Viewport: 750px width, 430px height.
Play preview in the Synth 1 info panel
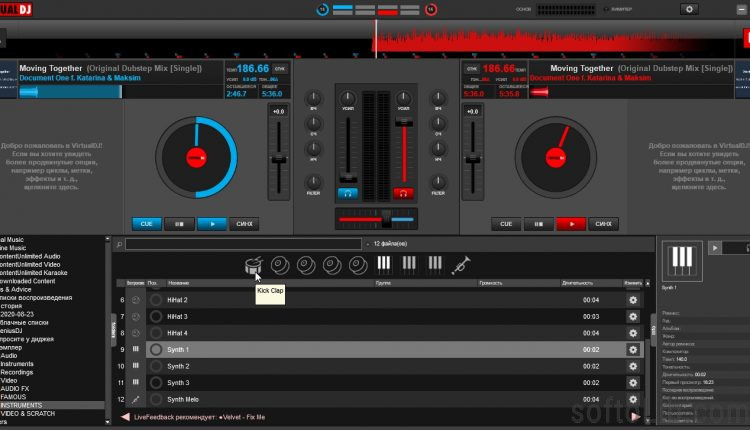tap(715, 248)
